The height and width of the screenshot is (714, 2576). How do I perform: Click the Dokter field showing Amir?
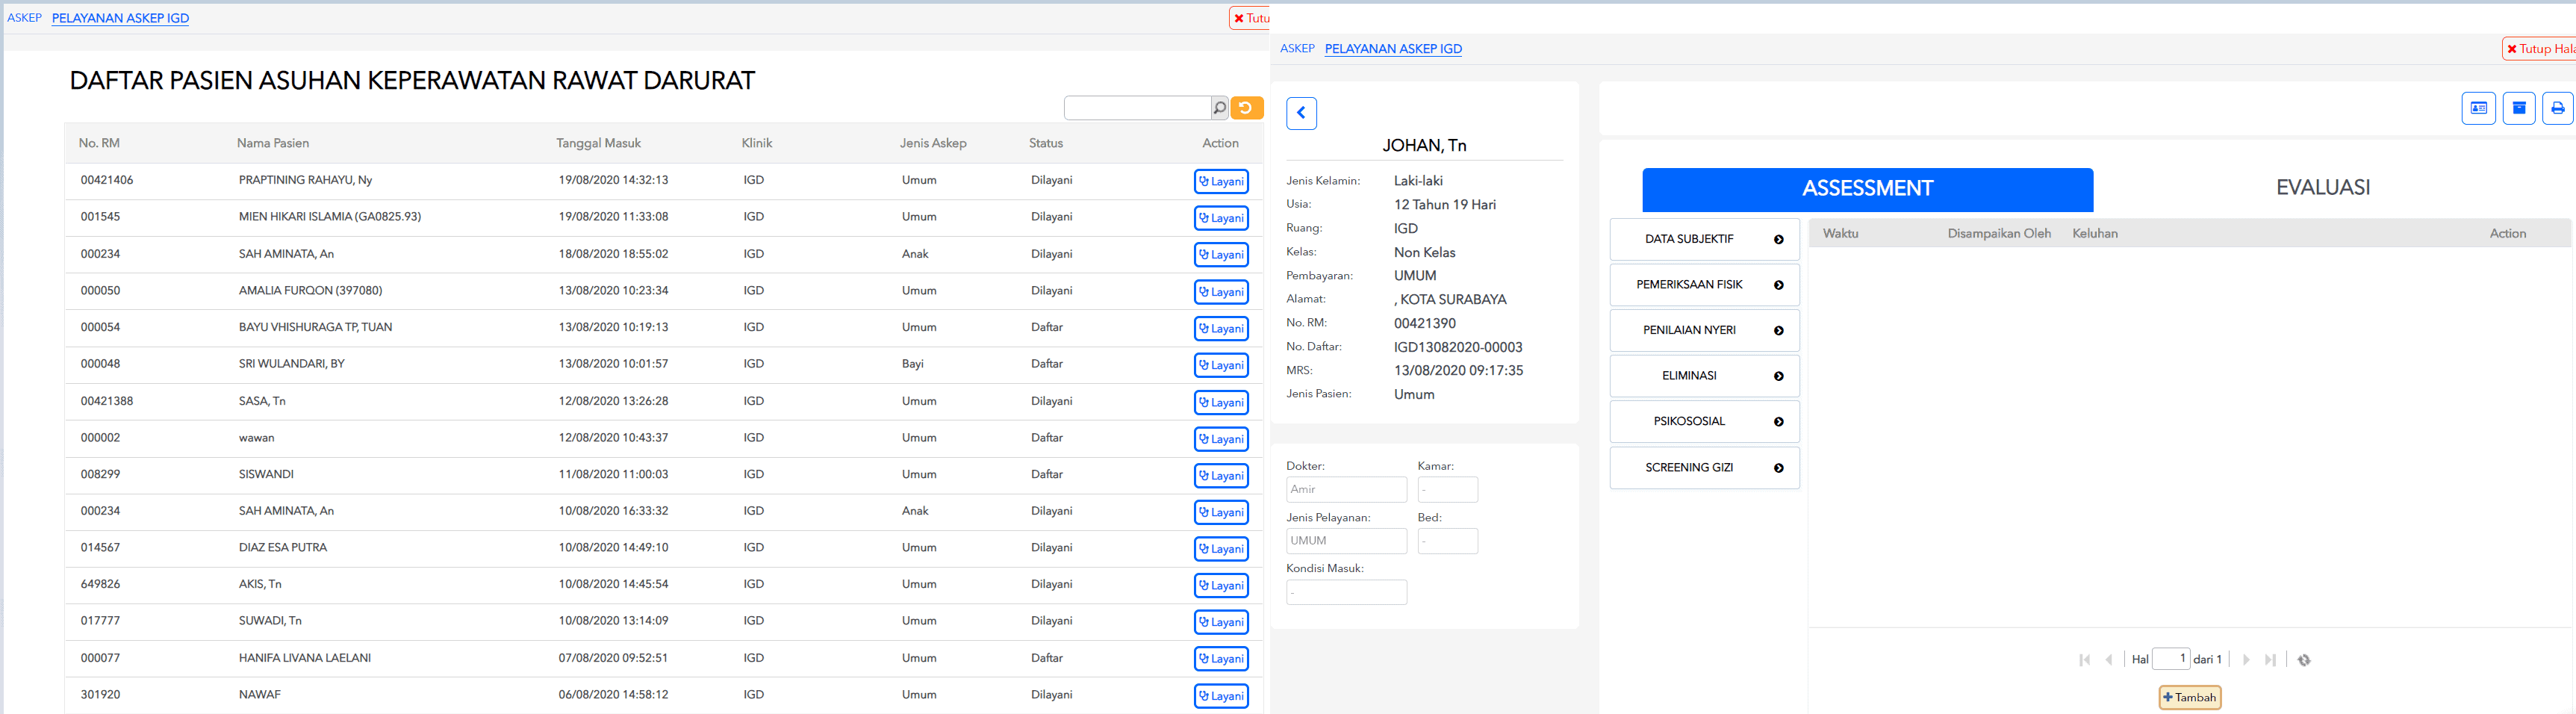tap(1346, 489)
